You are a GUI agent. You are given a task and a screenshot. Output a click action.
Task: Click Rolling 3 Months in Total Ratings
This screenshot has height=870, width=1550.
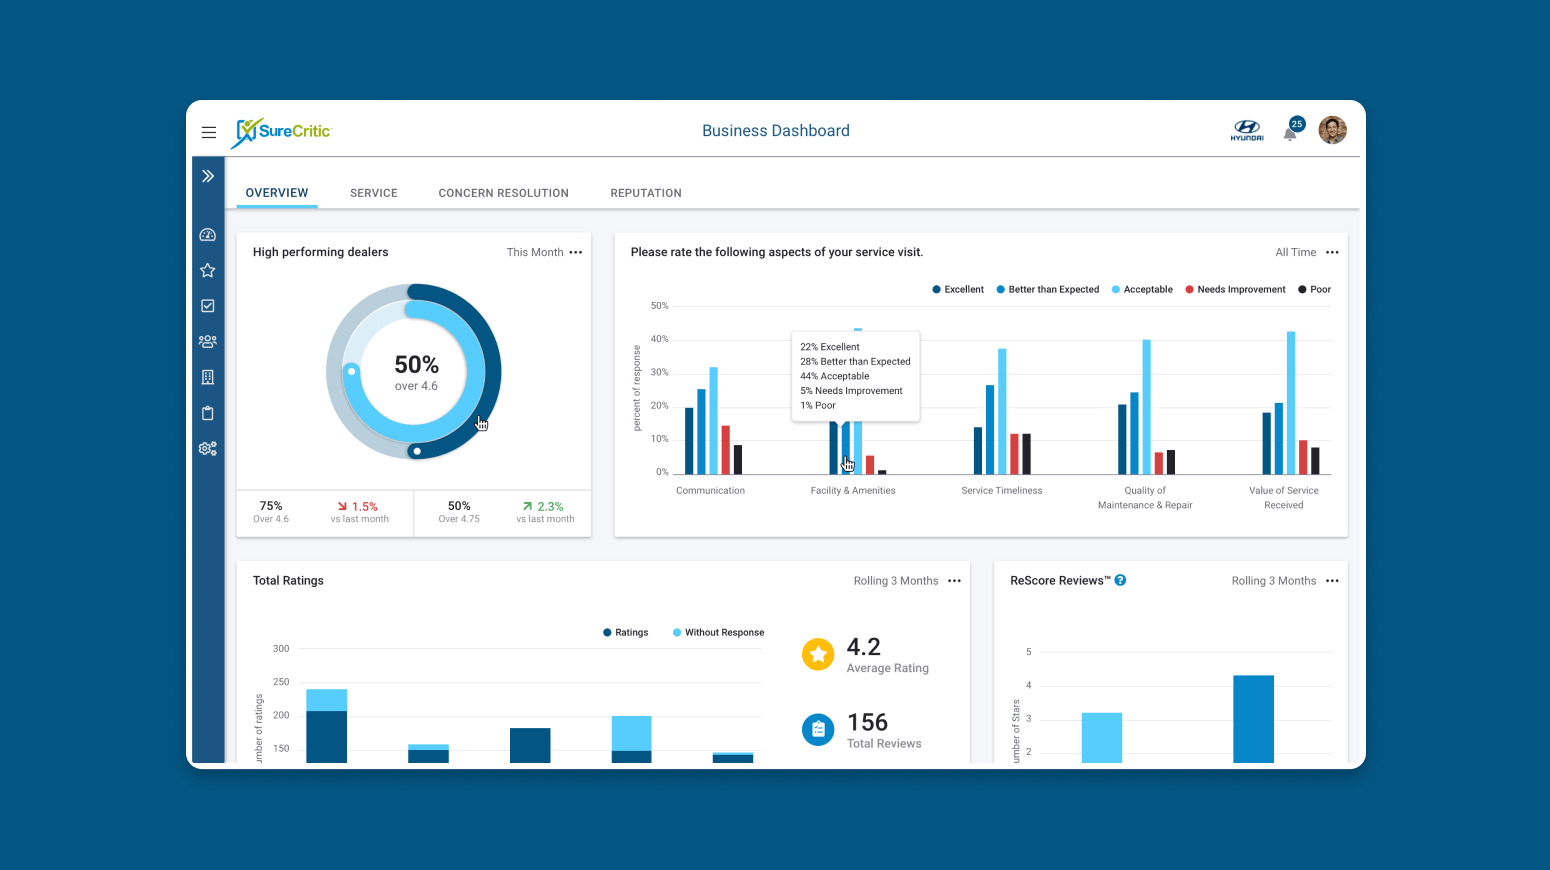point(896,581)
